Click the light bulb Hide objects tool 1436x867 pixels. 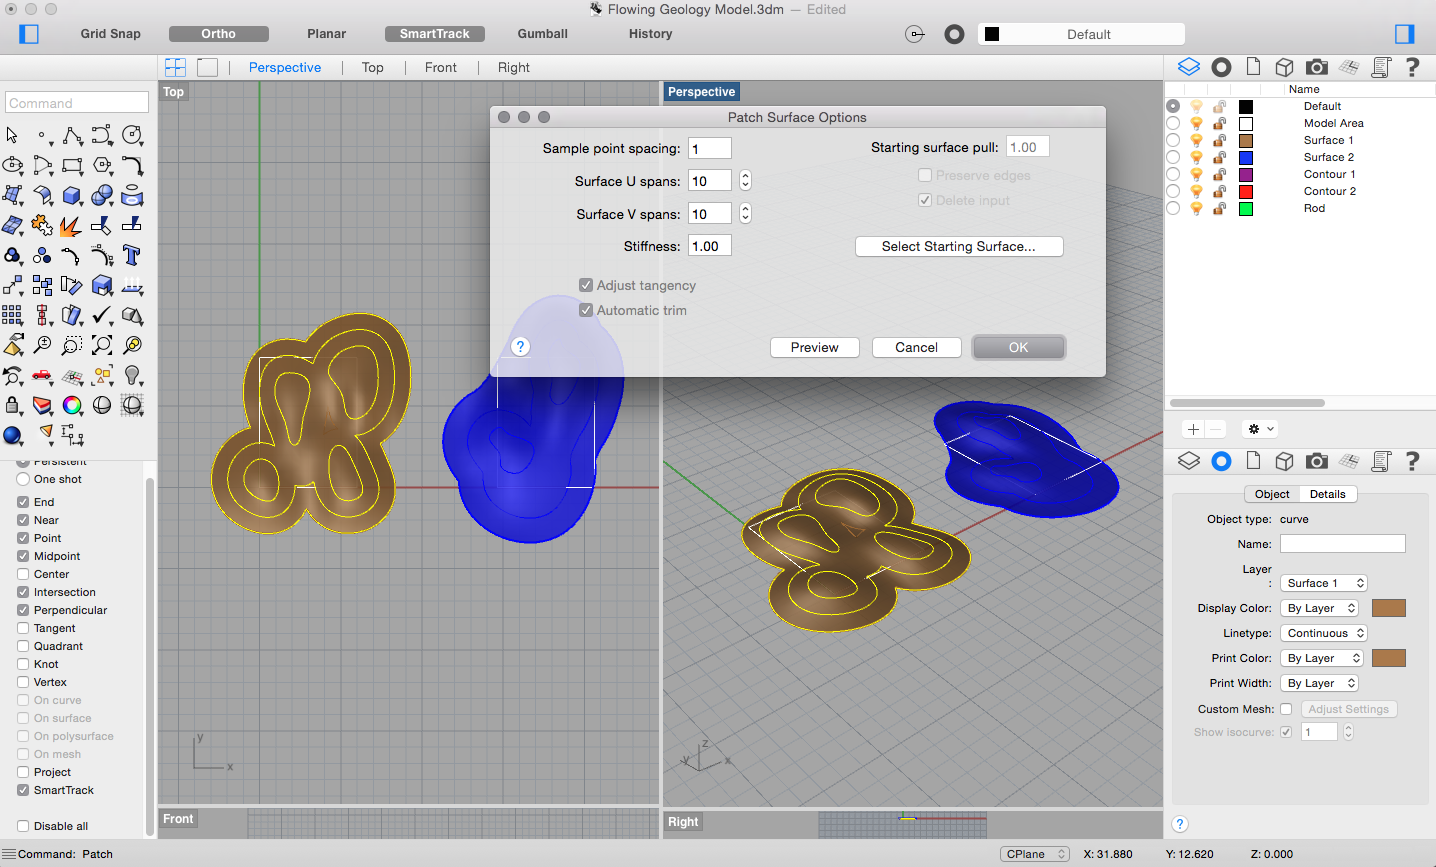pos(132,376)
